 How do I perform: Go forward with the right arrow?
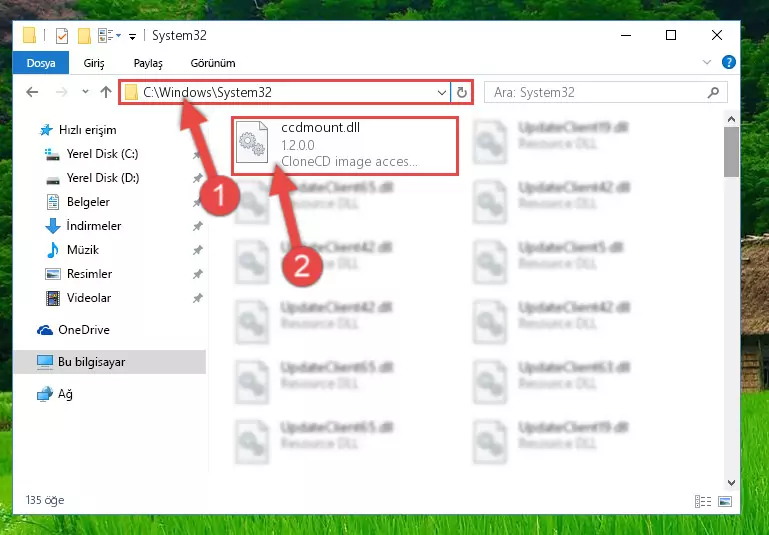[x=61, y=92]
